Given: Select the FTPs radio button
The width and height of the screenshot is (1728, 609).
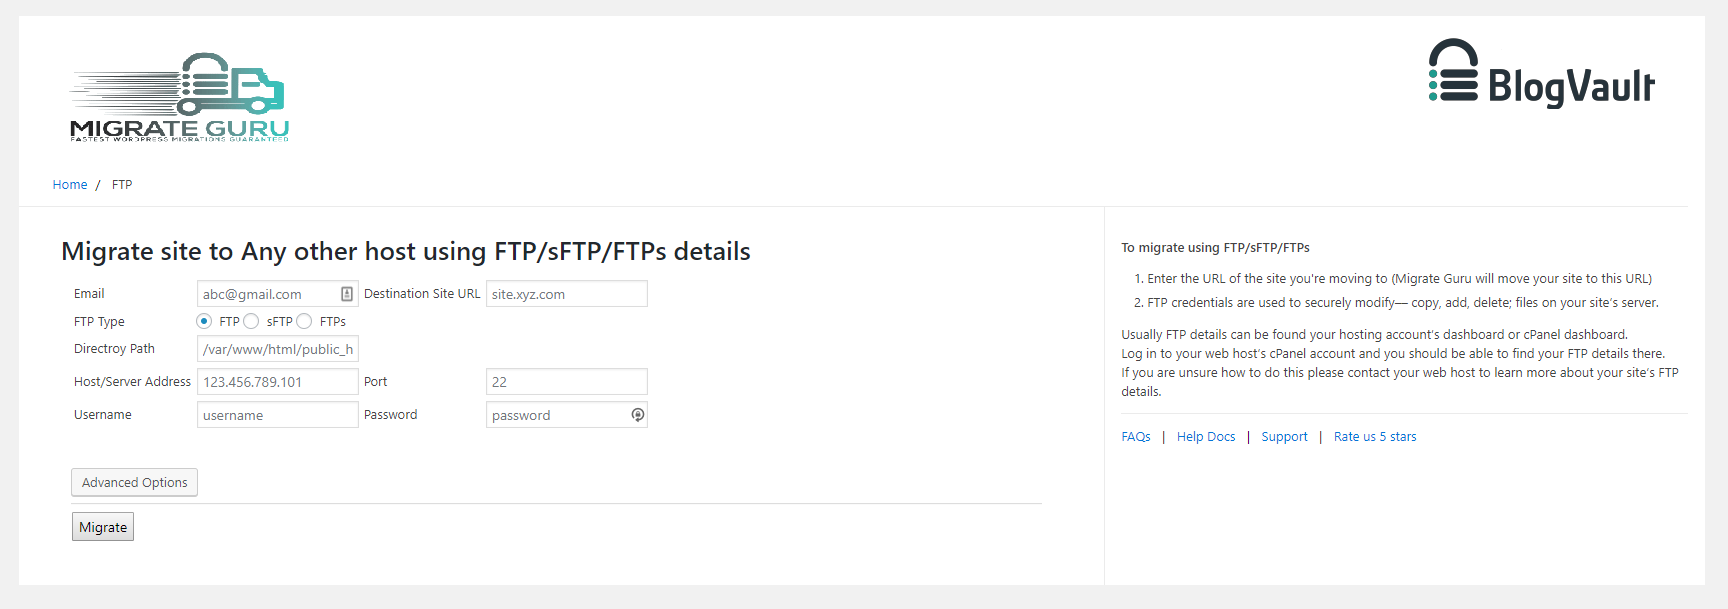Looking at the screenshot, I should [x=304, y=321].
